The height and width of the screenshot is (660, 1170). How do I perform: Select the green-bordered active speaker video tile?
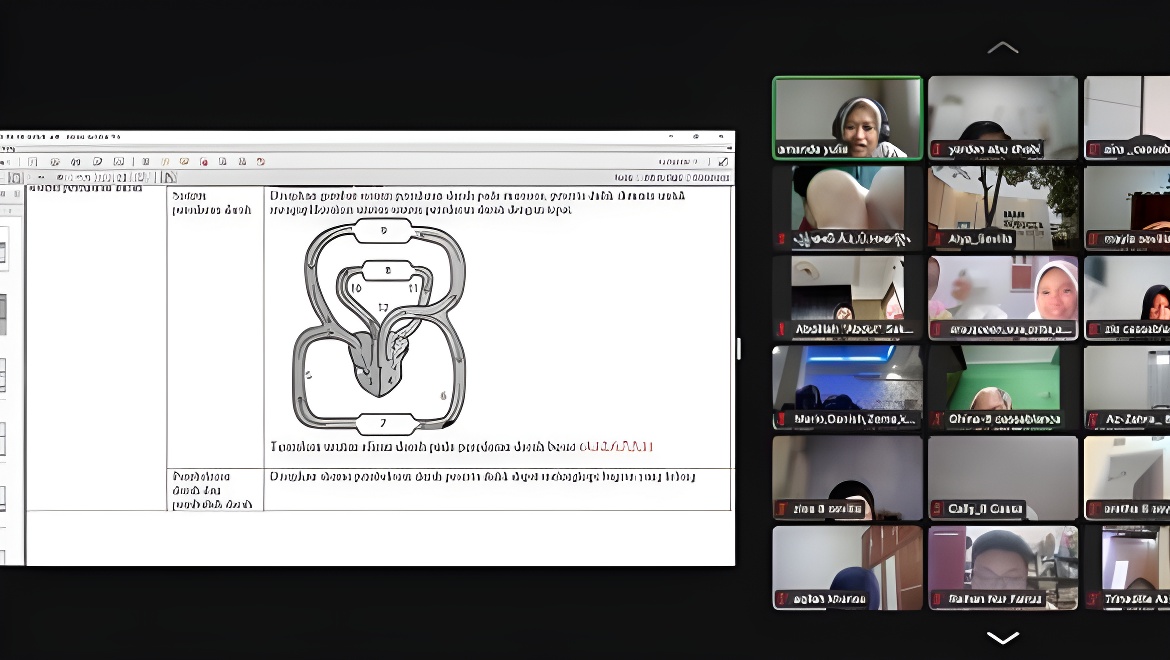coord(847,117)
